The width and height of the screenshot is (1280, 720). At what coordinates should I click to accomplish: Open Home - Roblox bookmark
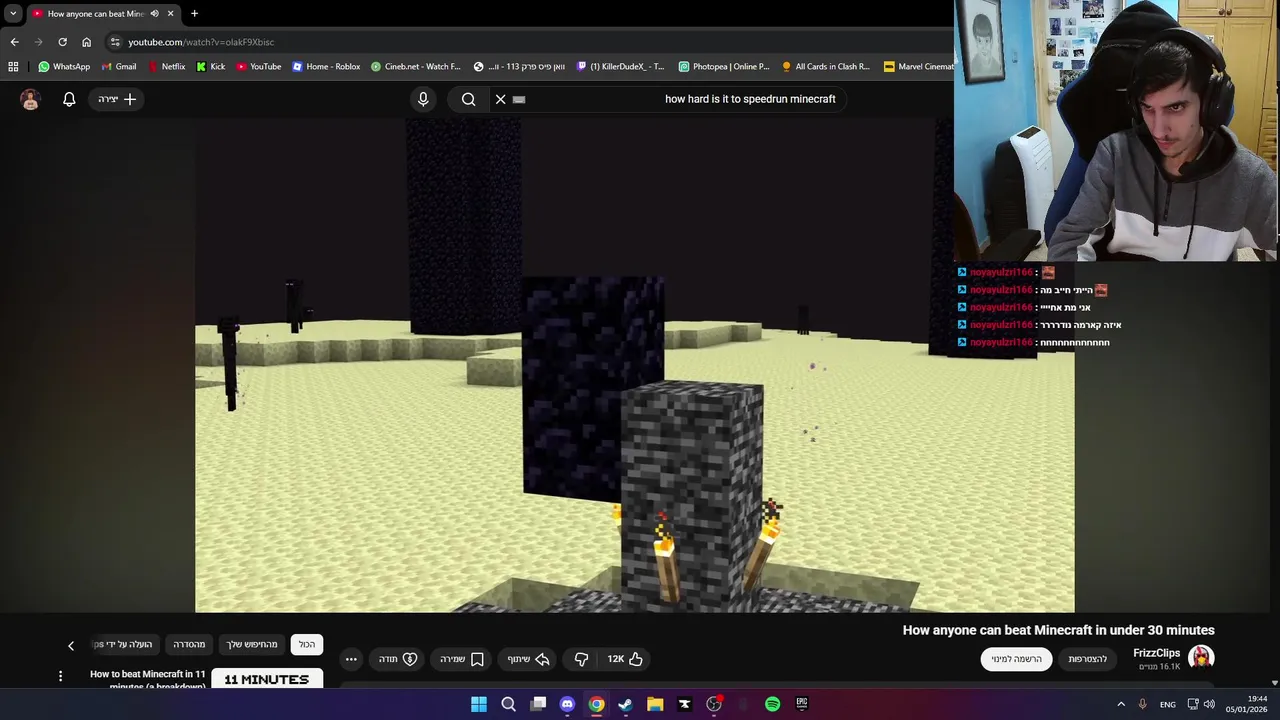click(326, 66)
